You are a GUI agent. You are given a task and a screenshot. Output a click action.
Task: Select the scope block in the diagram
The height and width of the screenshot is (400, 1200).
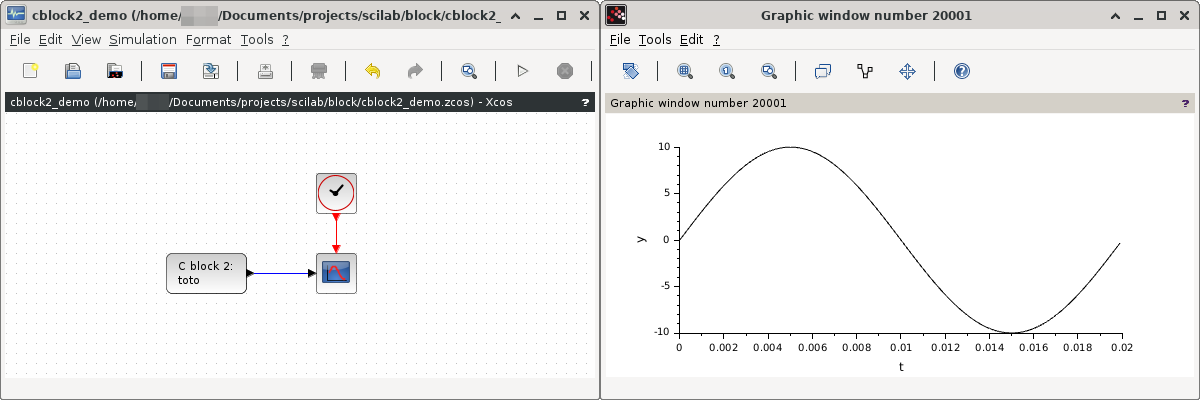pyautogui.click(x=337, y=273)
